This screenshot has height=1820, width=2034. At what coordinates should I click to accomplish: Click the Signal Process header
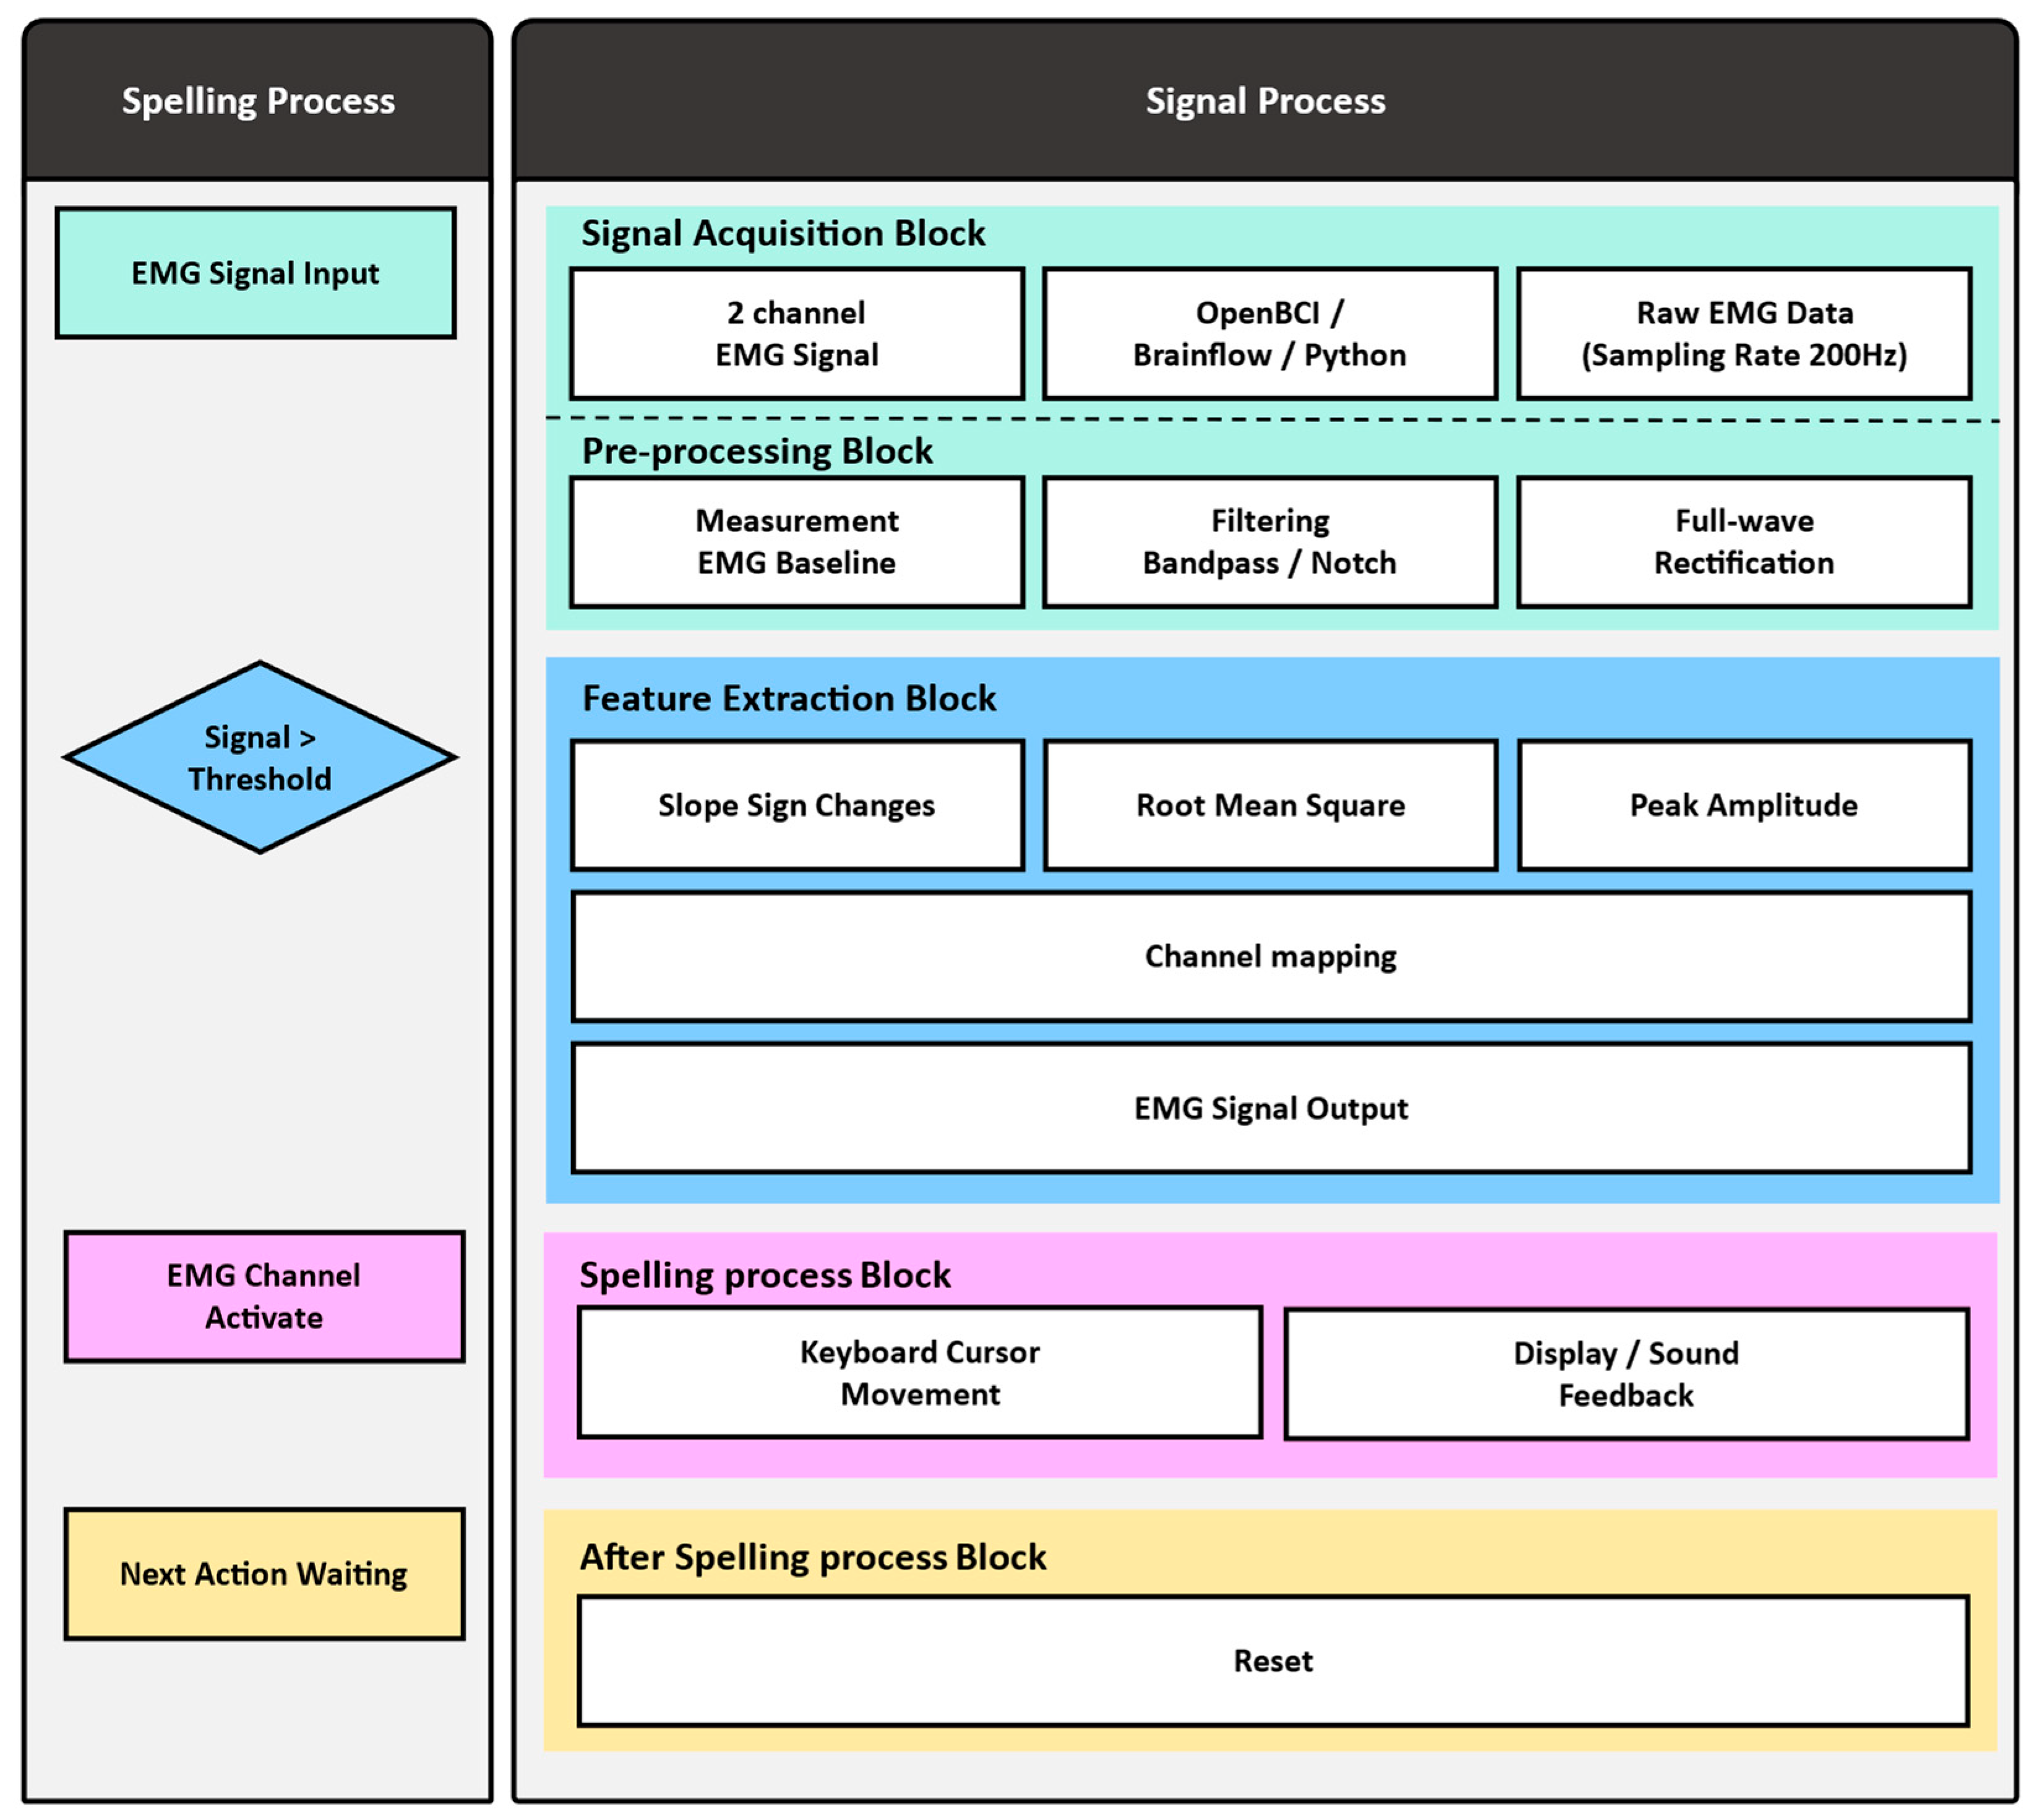(x=1265, y=100)
